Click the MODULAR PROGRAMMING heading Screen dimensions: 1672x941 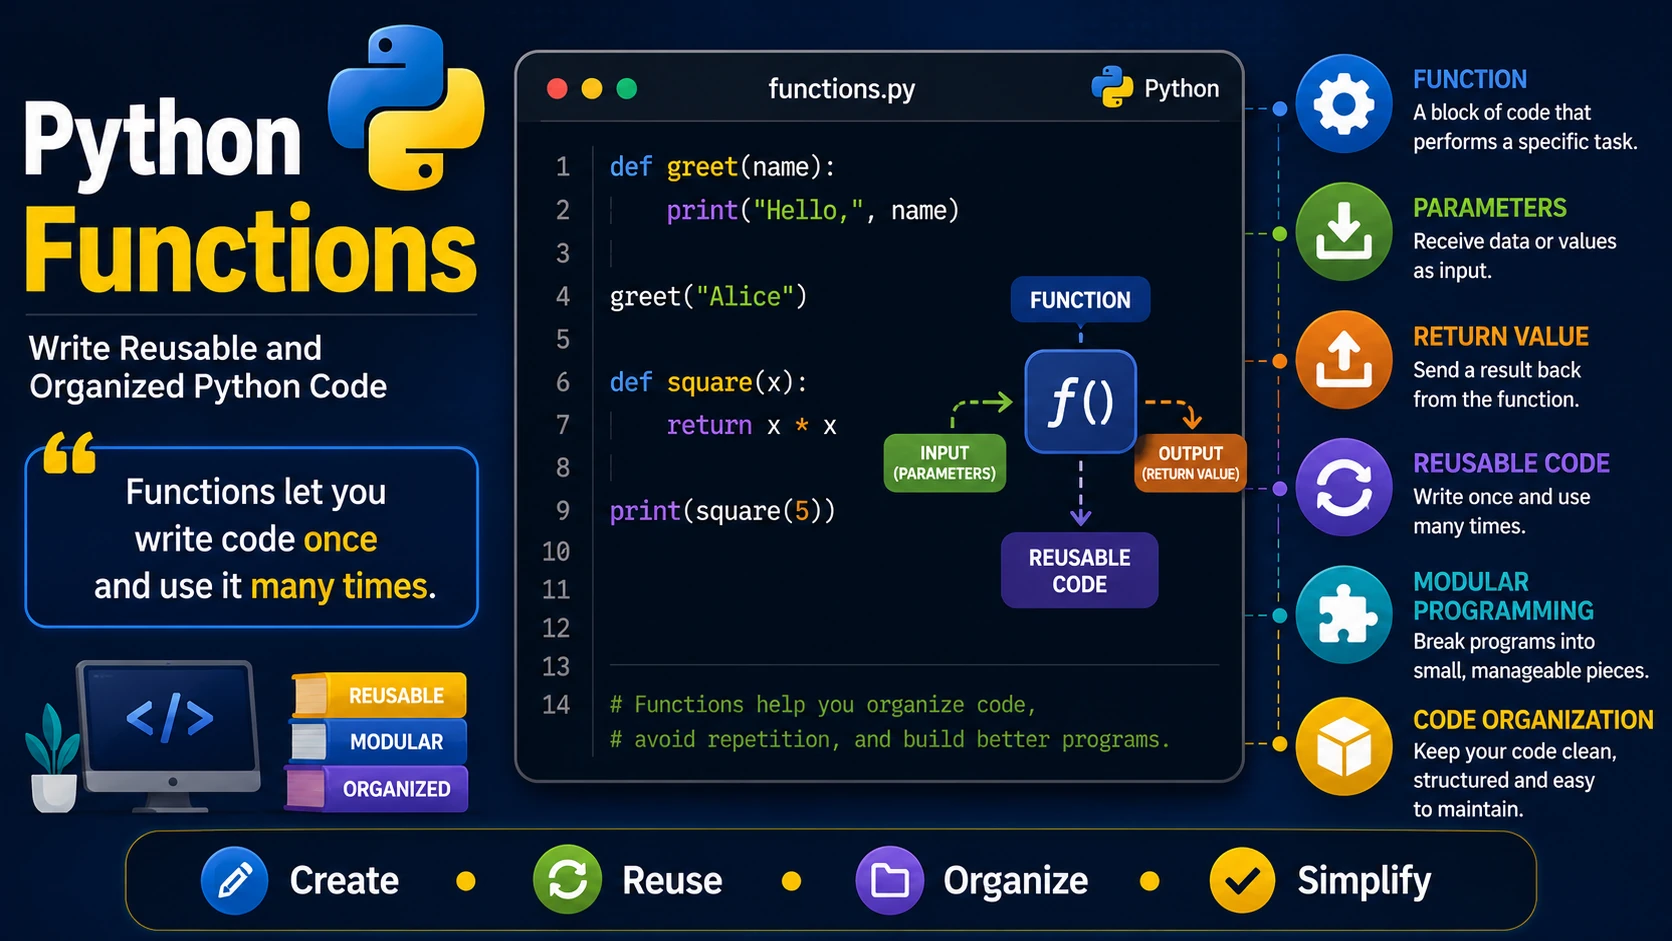point(1503,596)
